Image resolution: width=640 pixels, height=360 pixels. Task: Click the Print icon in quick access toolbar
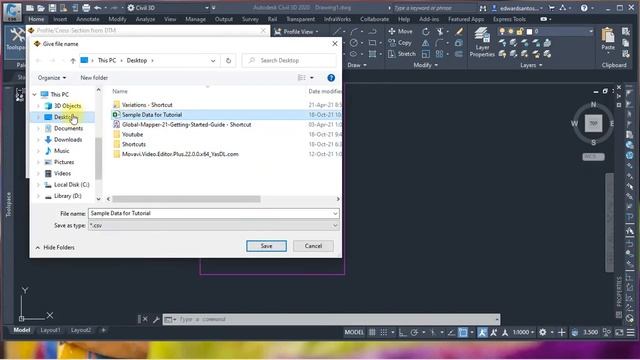pyautogui.click(x=86, y=8)
